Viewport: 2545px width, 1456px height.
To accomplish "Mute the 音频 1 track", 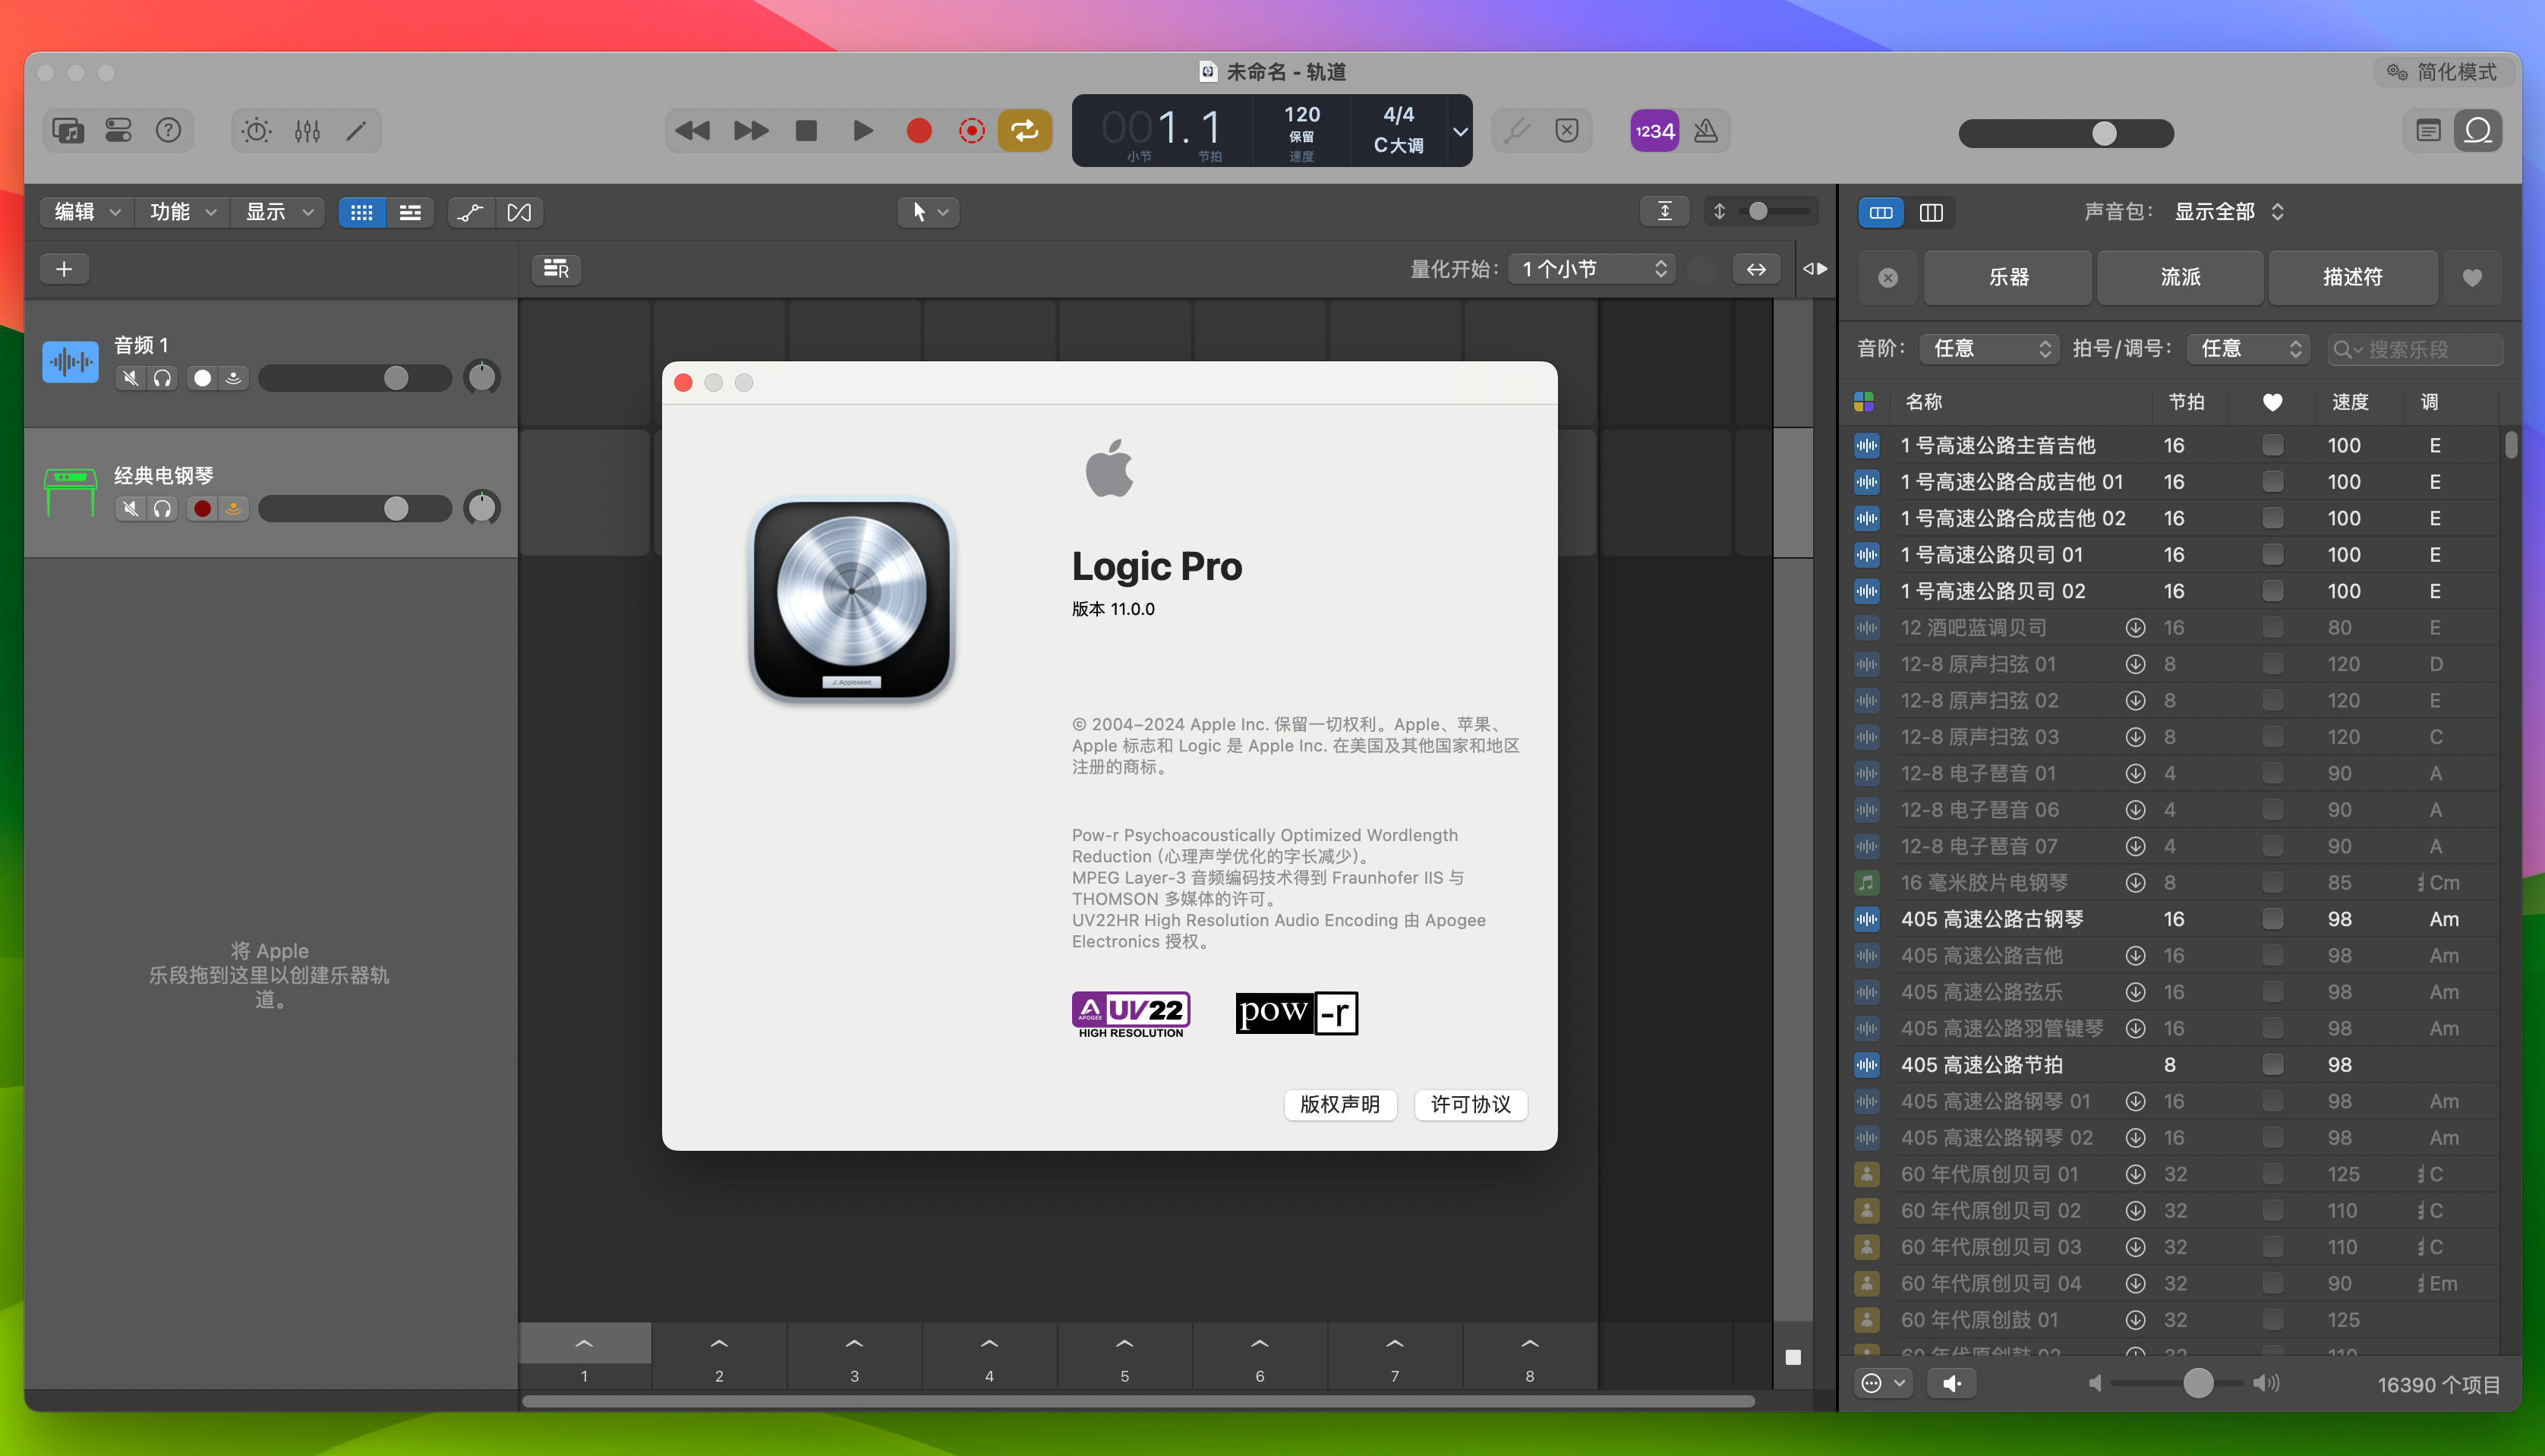I will pyautogui.click(x=130, y=378).
